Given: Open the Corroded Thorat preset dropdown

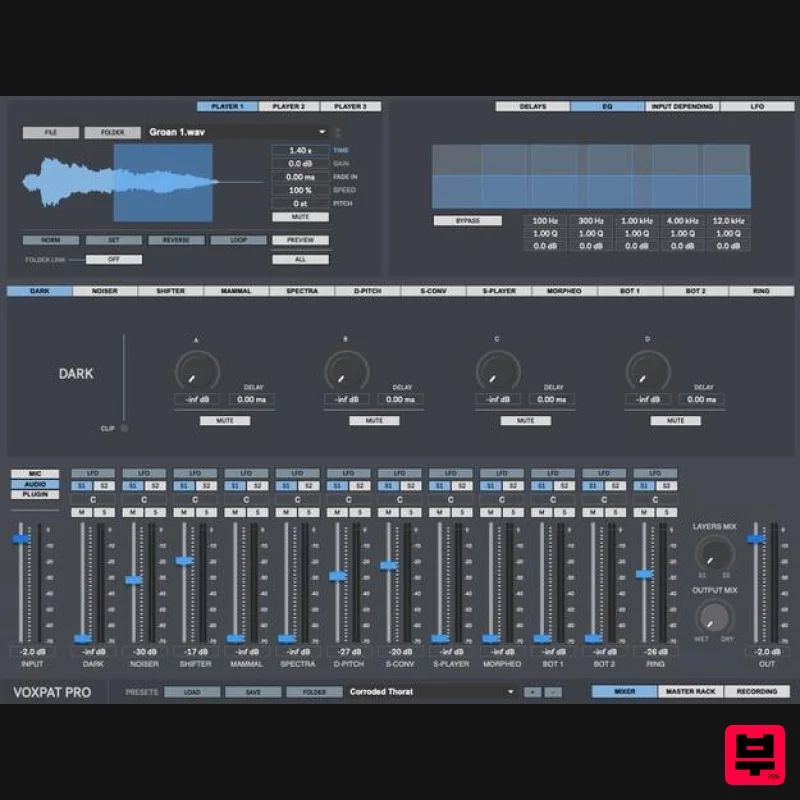Looking at the screenshot, I should tap(430, 691).
